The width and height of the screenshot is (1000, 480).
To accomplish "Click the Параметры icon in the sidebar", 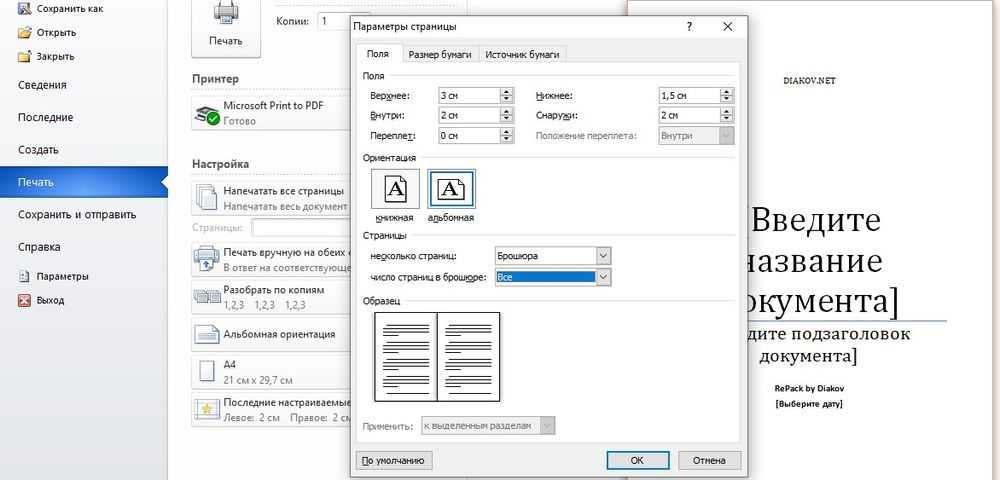I will (25, 276).
